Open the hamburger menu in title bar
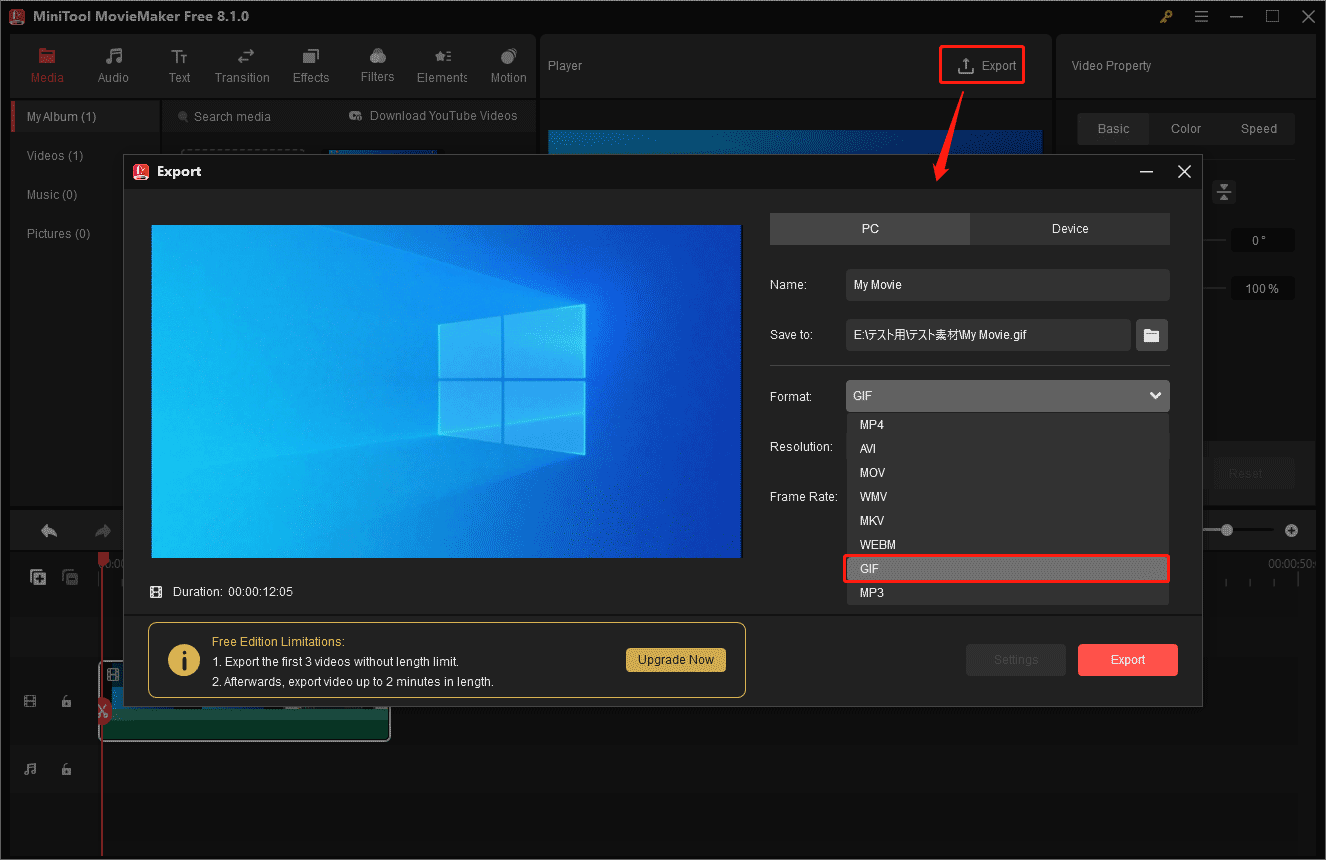 coord(1201,16)
